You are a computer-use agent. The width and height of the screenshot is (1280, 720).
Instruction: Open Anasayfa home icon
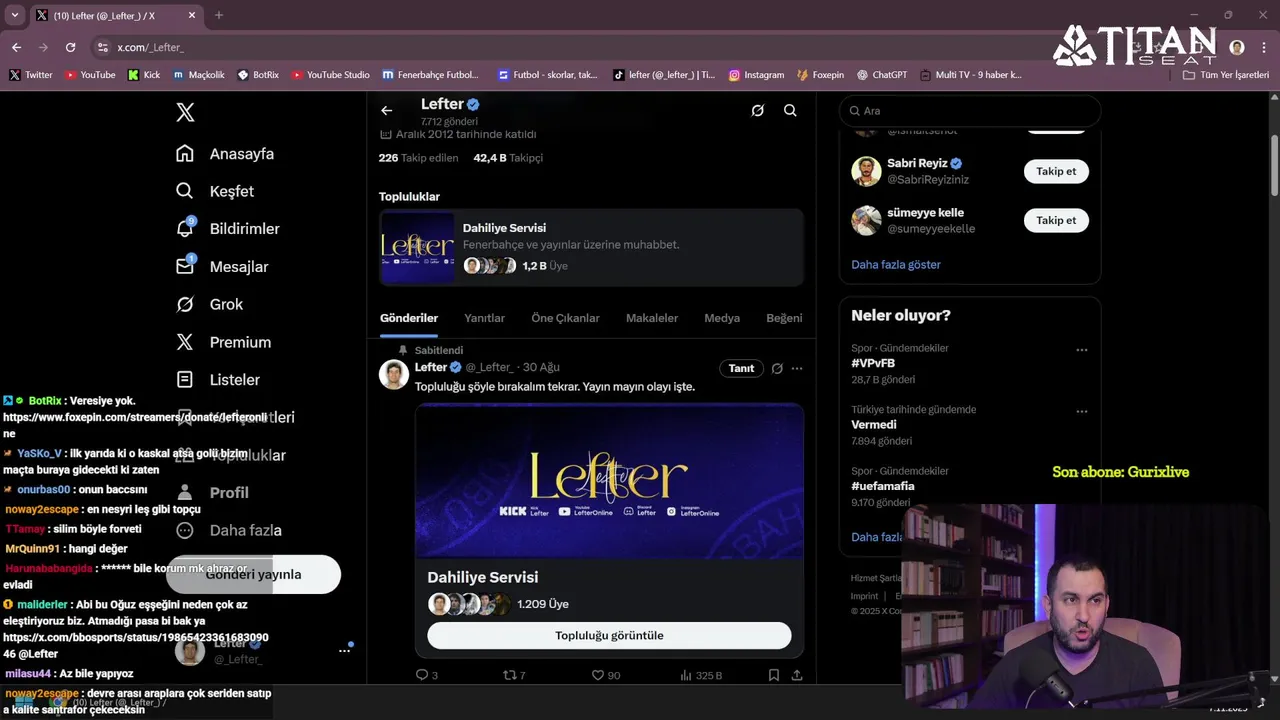coord(185,153)
